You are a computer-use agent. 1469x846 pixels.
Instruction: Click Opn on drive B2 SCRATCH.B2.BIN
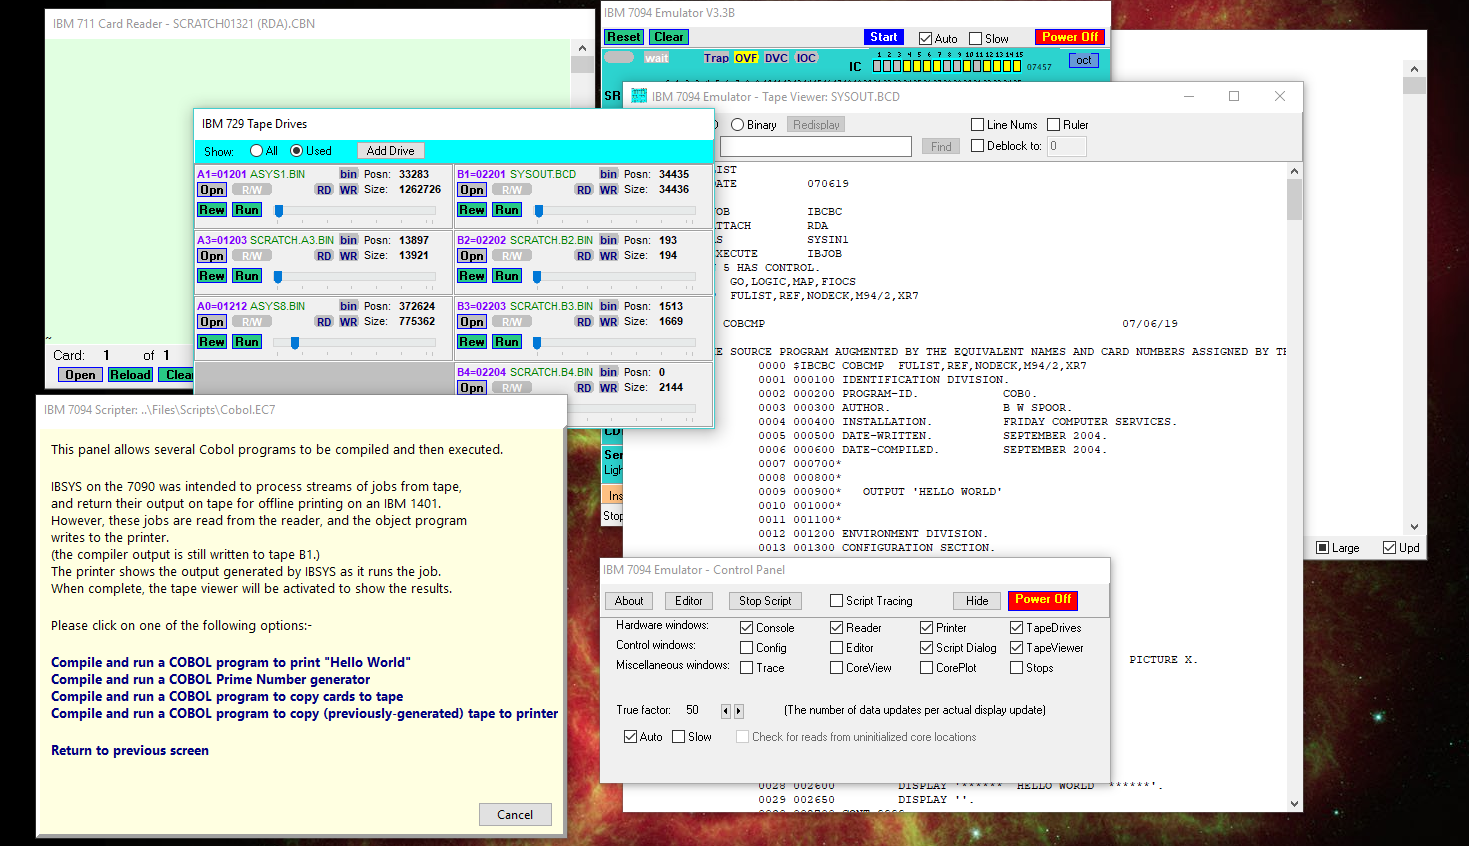[x=472, y=256]
